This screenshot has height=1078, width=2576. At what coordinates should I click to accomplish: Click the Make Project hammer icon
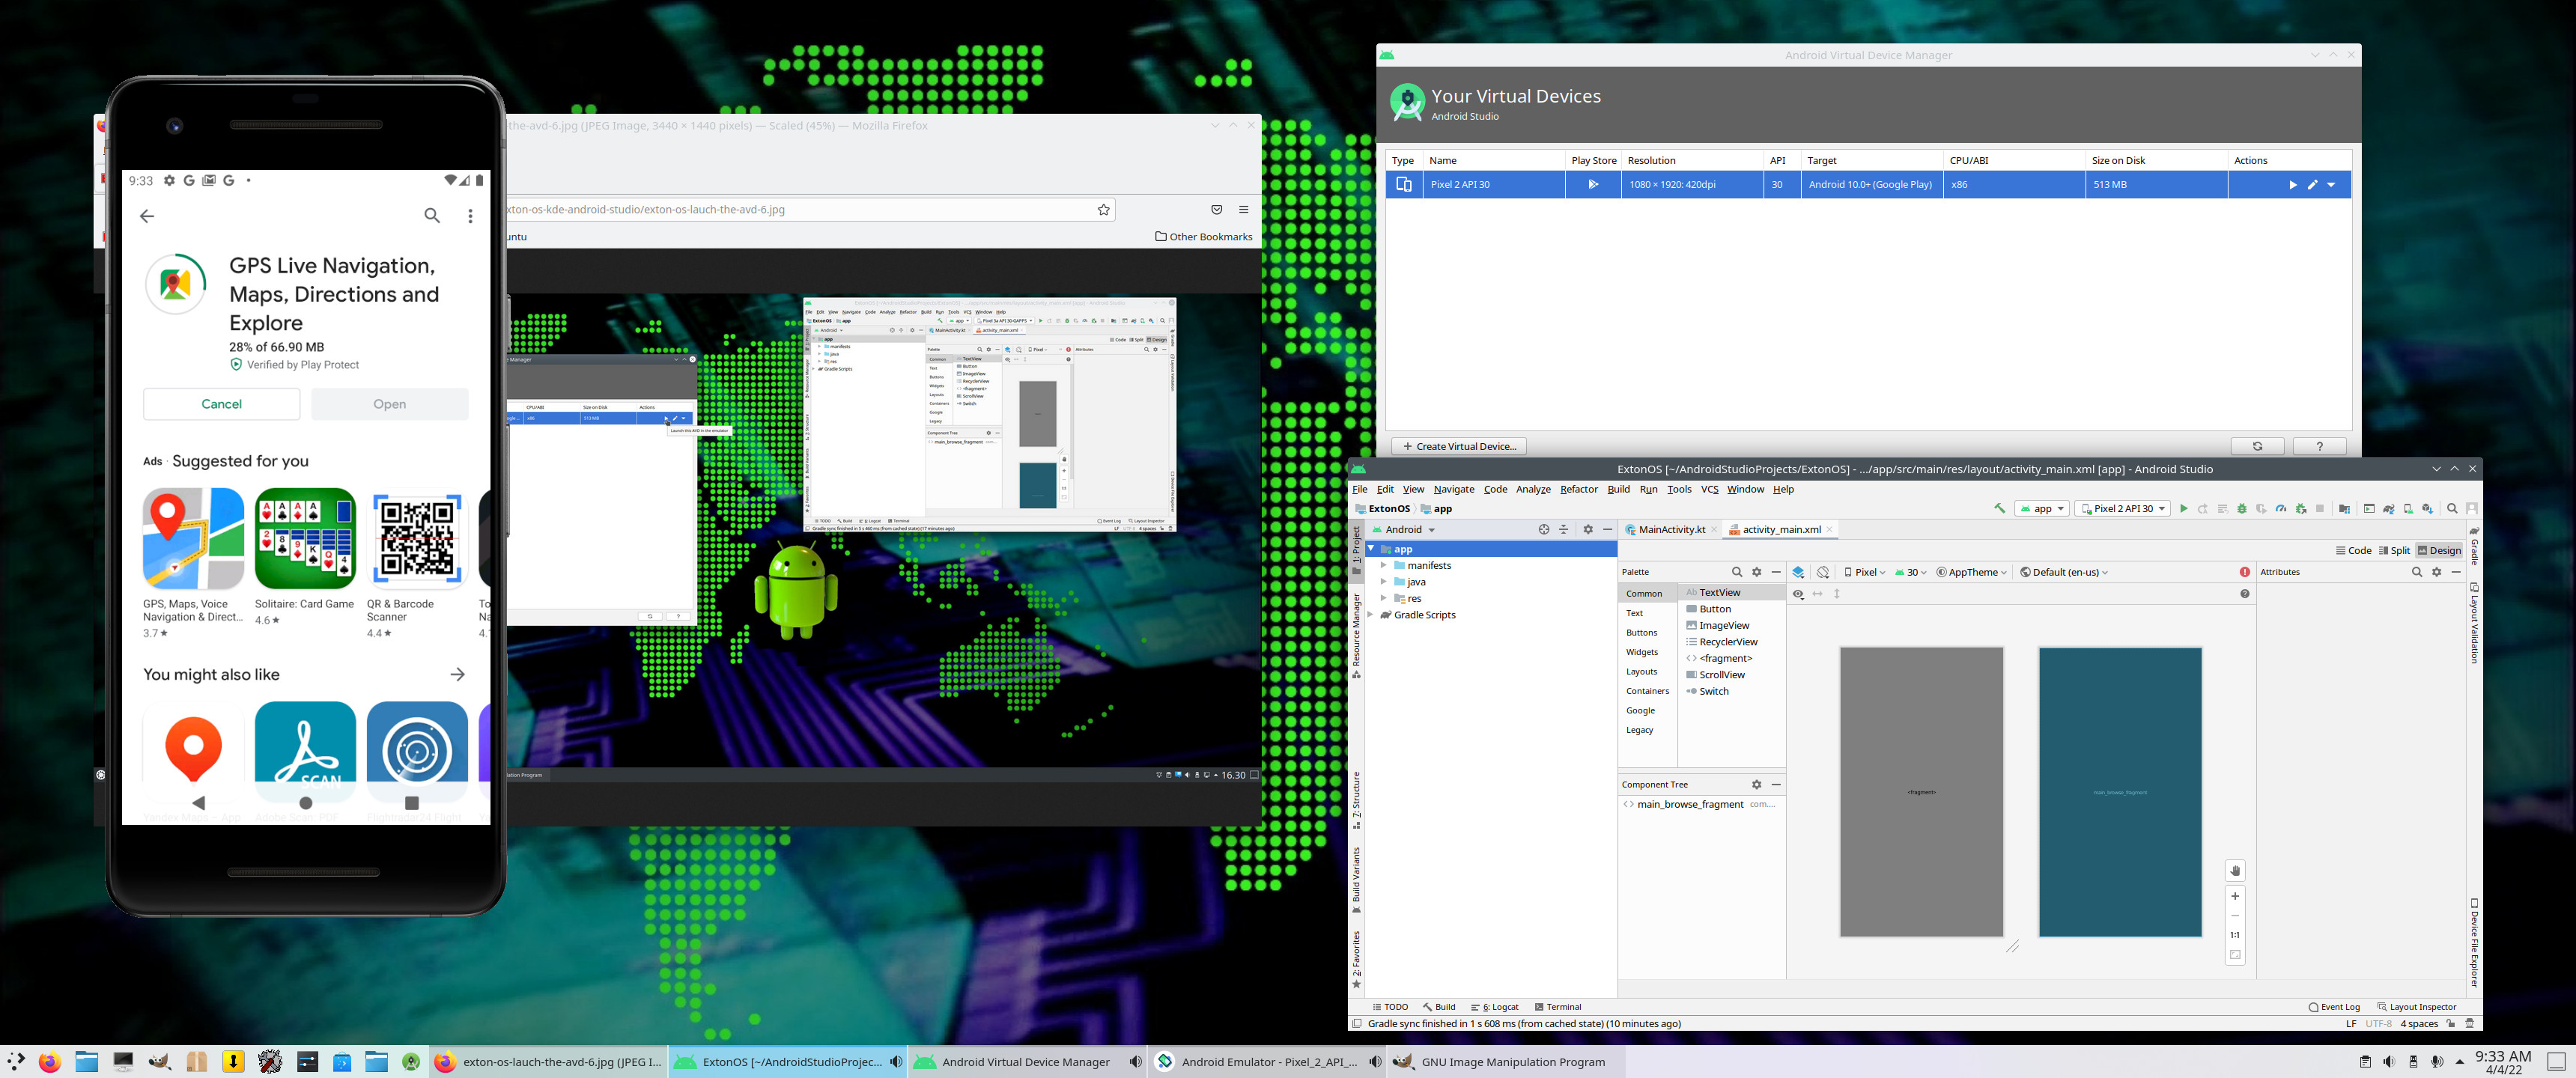[x=1999, y=509]
